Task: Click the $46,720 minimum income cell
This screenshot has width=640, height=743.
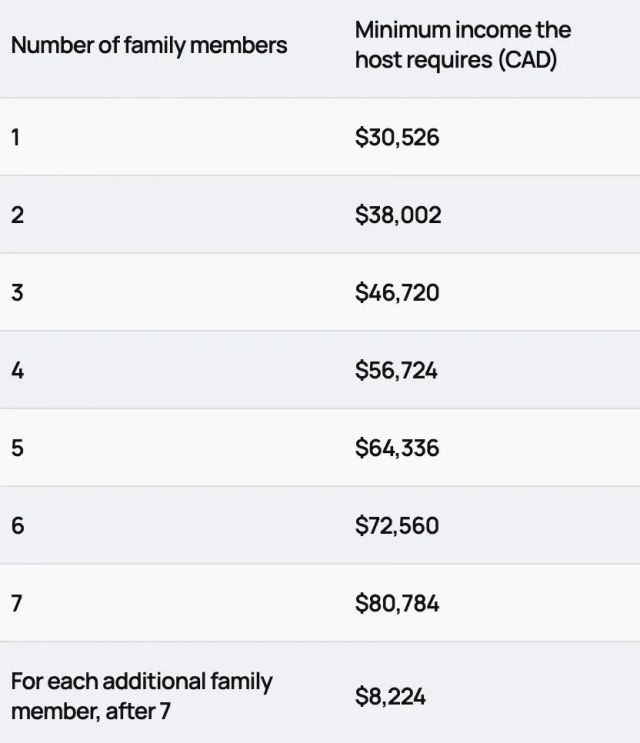Action: pos(397,293)
